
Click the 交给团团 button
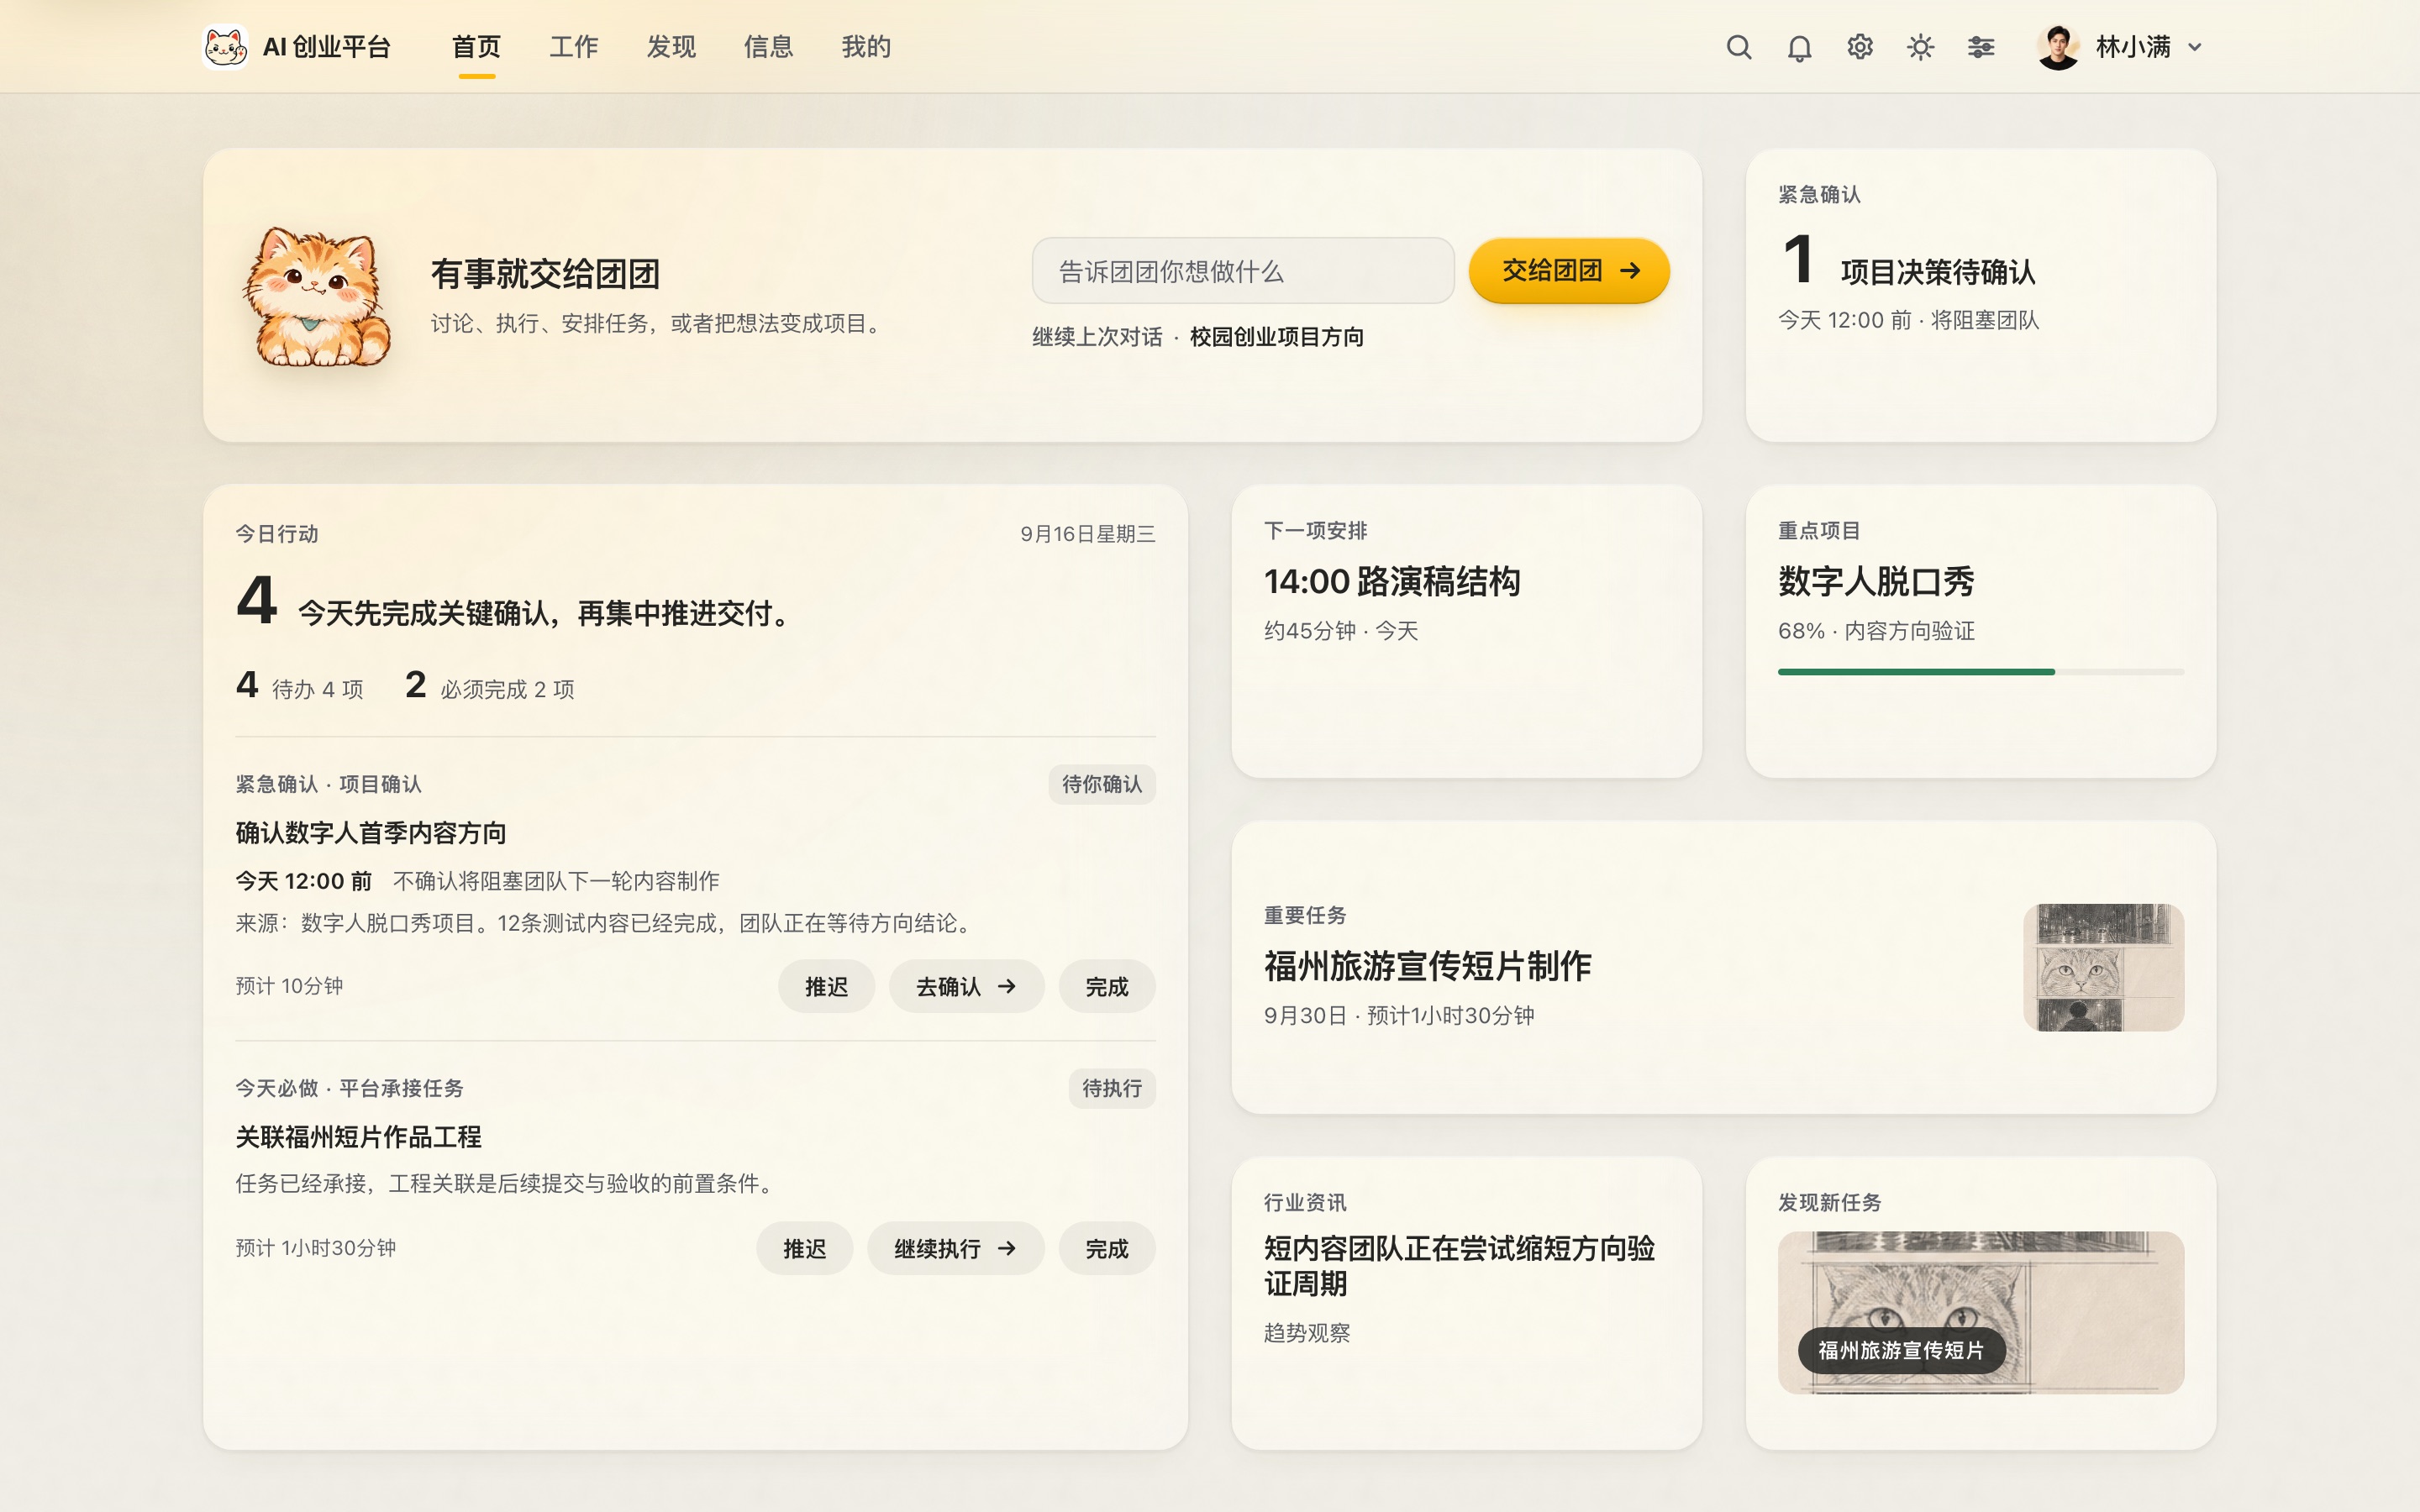[x=1569, y=271]
